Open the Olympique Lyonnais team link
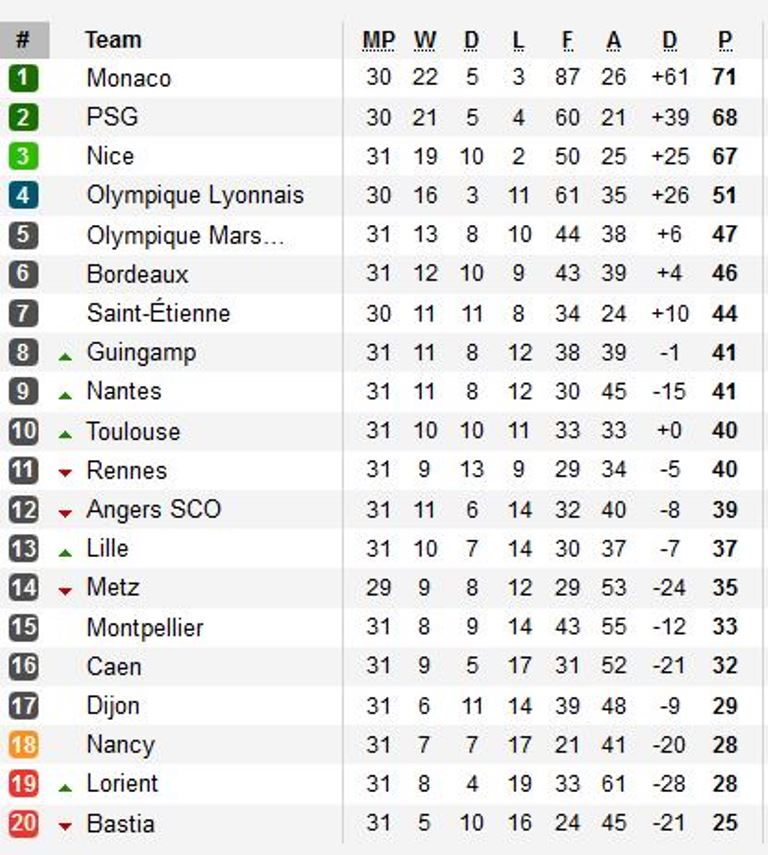 coord(195,195)
